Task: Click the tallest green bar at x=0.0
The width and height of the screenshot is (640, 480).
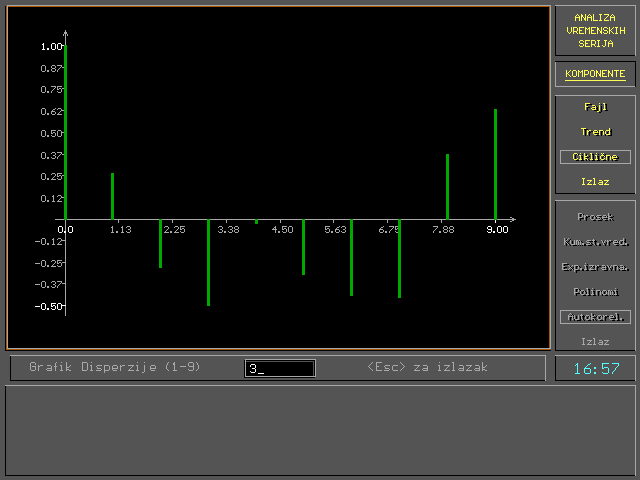Action: click(65, 130)
